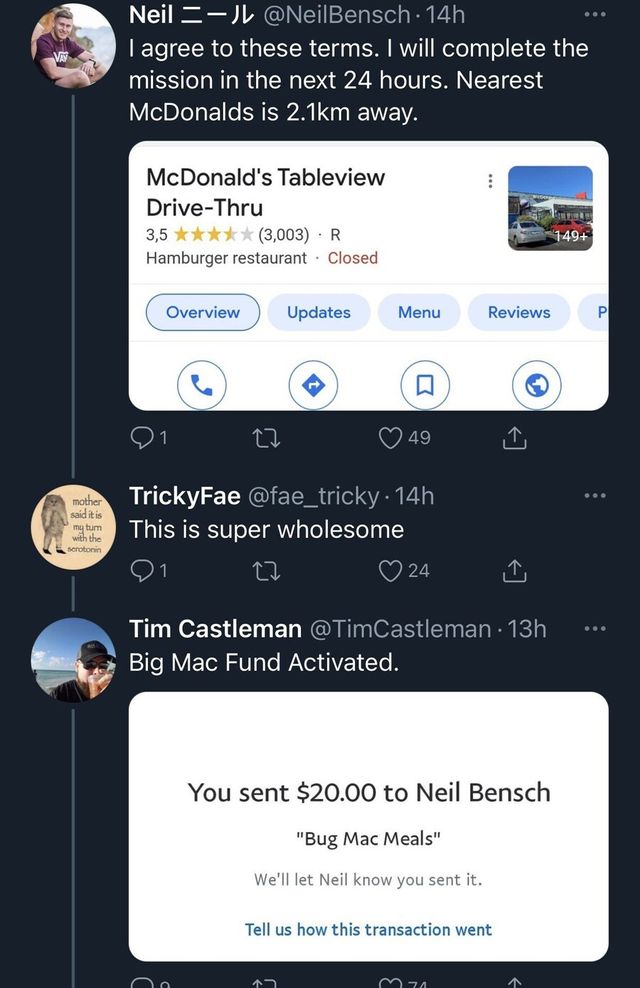Select the Reviews tab for McDonald's Tableview
This screenshot has height=988, width=640.
click(519, 312)
